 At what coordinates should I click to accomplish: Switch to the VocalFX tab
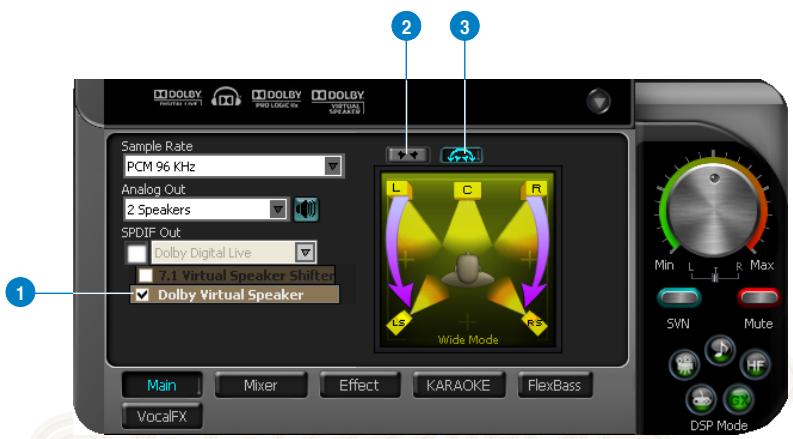click(x=162, y=416)
